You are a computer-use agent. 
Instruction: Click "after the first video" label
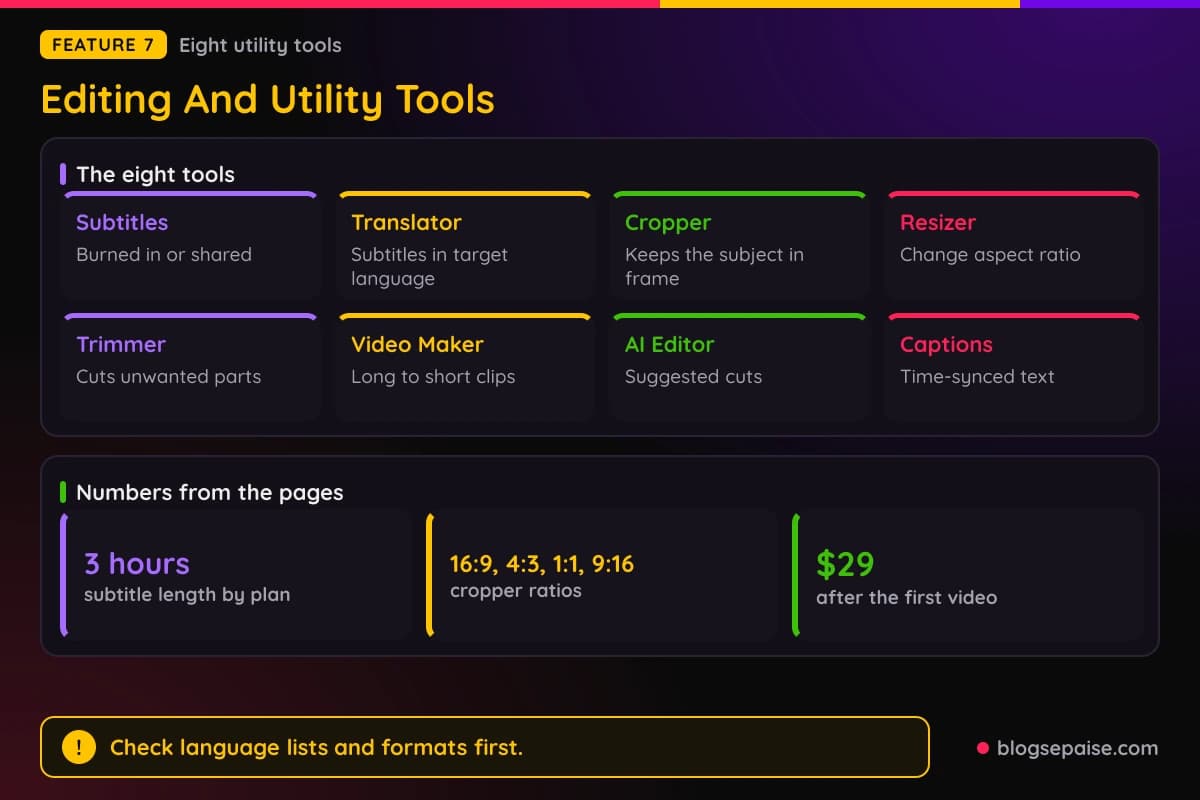coord(906,597)
